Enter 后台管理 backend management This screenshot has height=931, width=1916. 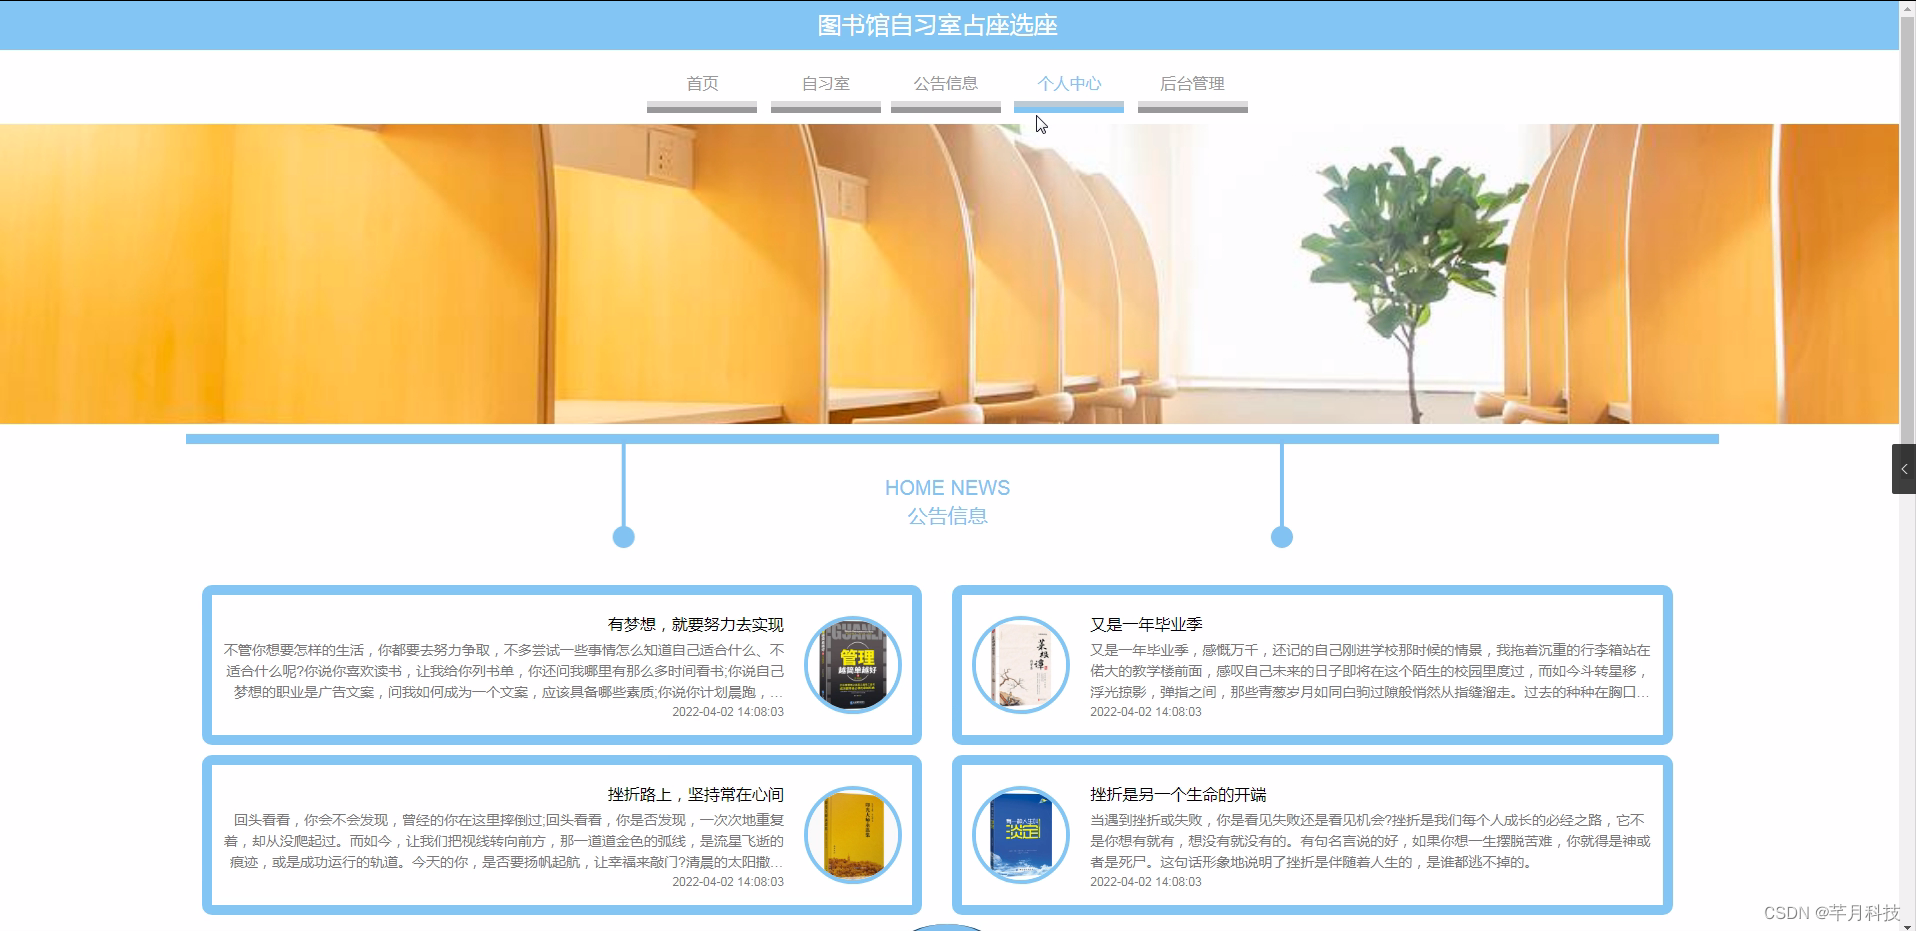click(x=1192, y=84)
